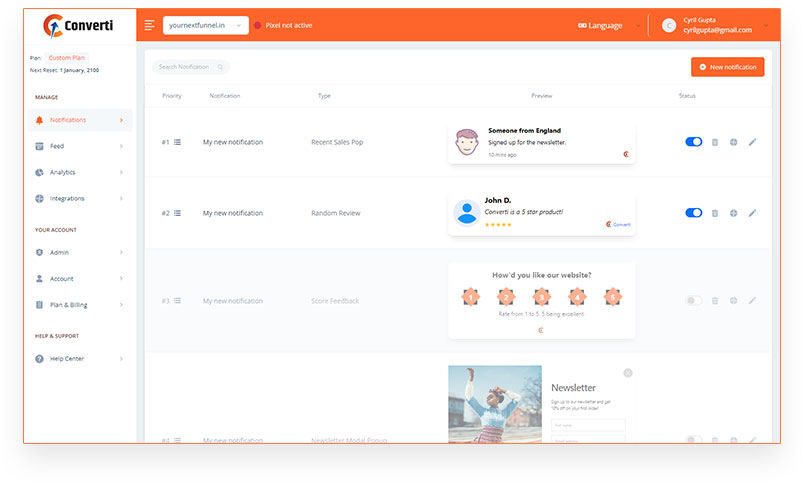
Task: Open the Feed menu item
Action: 80,146
